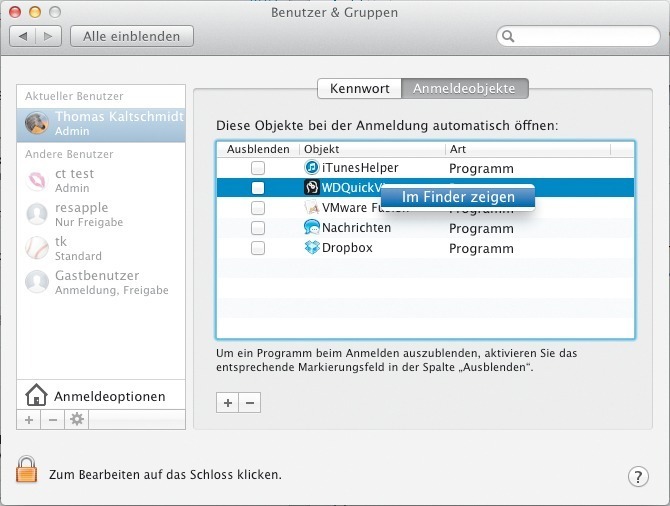Image resolution: width=670 pixels, height=506 pixels.
Task: Click the tk baseball avatar
Action: 37,248
